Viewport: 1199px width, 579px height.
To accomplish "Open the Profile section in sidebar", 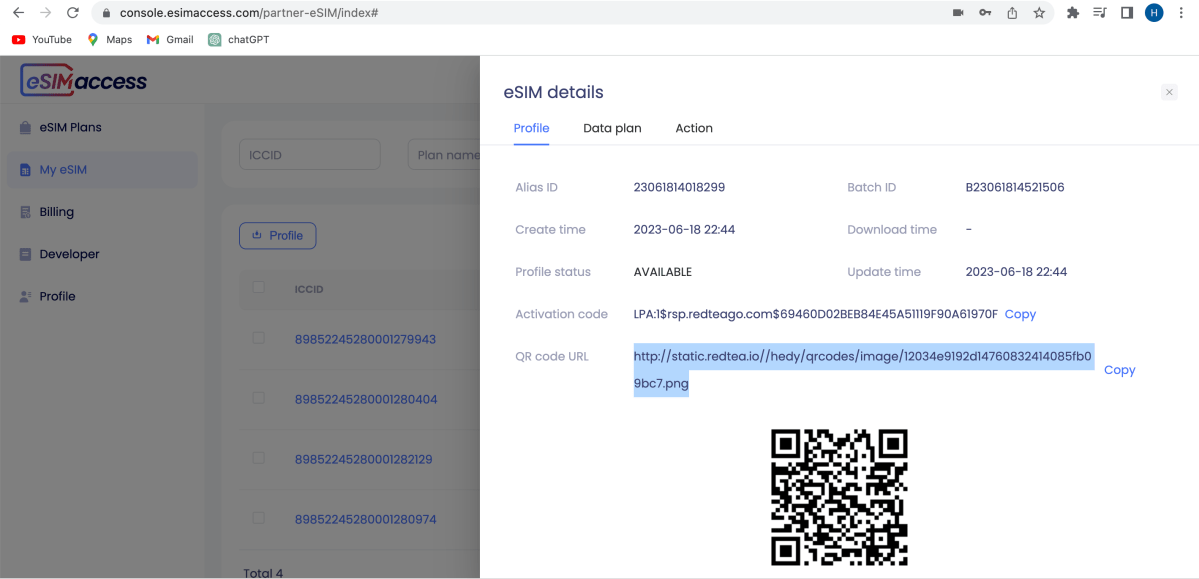I will pyautogui.click(x=59, y=295).
